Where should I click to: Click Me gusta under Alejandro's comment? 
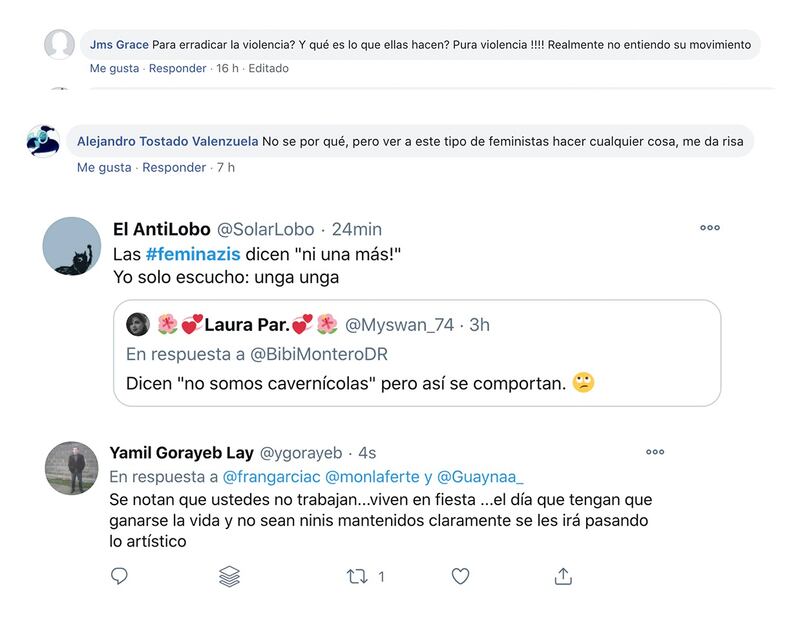tap(104, 167)
